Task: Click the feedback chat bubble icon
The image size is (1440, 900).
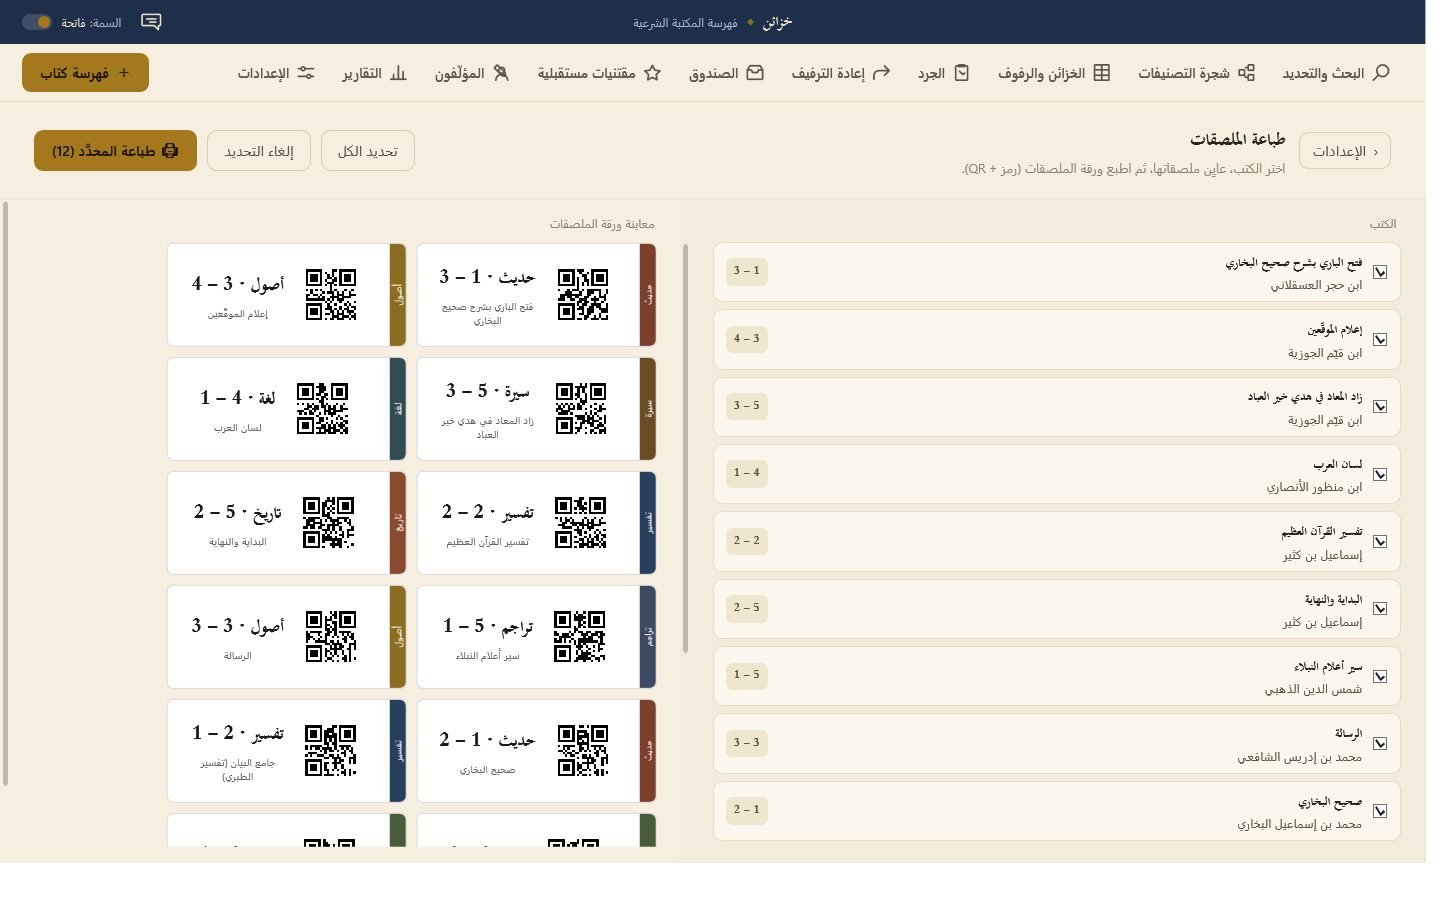Action: (x=151, y=22)
